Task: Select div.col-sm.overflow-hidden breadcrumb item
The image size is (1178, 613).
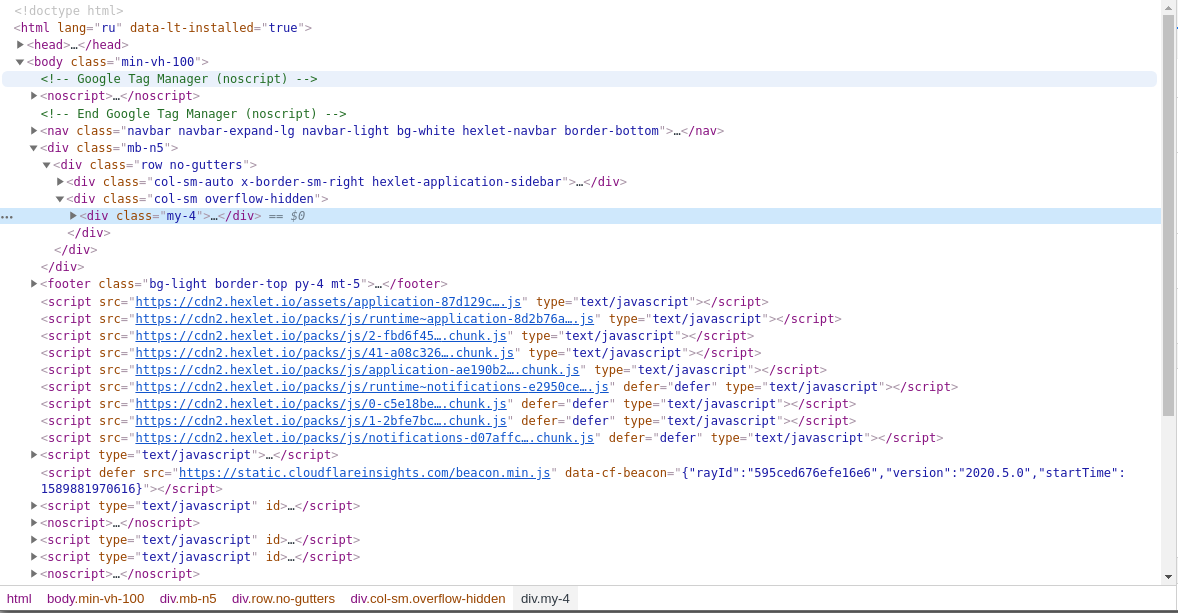Action: pyautogui.click(x=427, y=598)
